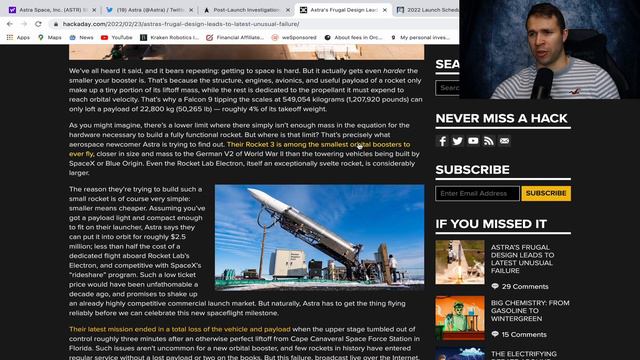Image resolution: width=640 pixels, height=360 pixels.
Task: Click the browser forward arrow
Action: 24,24
